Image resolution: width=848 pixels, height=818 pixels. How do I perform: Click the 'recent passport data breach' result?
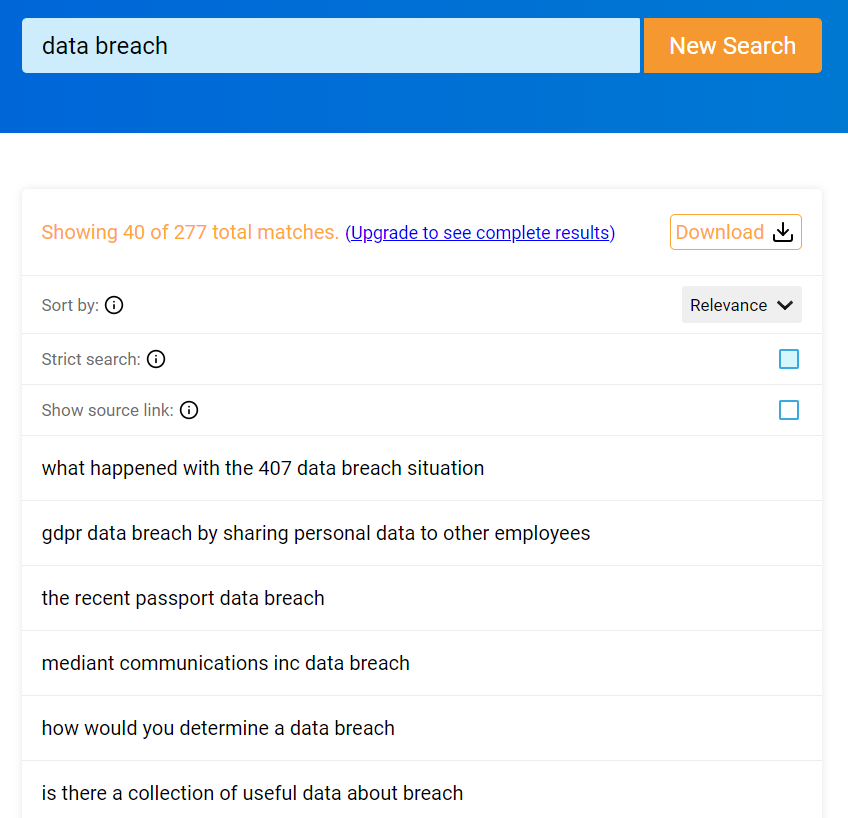click(183, 598)
